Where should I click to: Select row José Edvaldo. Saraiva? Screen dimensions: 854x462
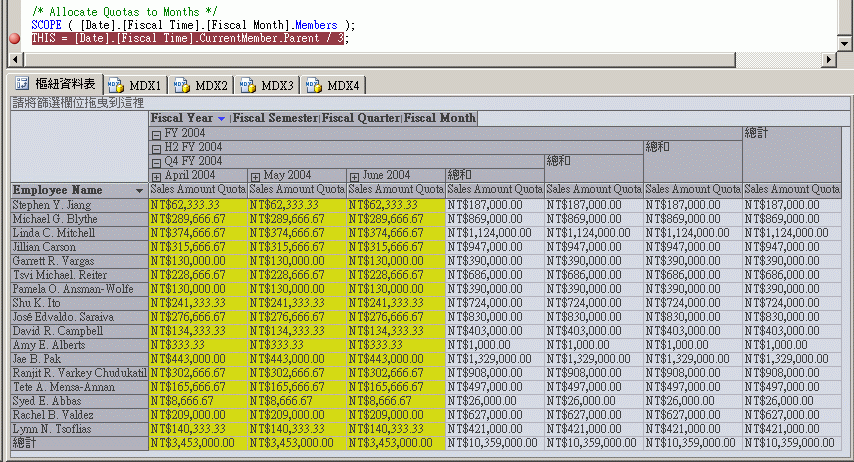(80, 317)
